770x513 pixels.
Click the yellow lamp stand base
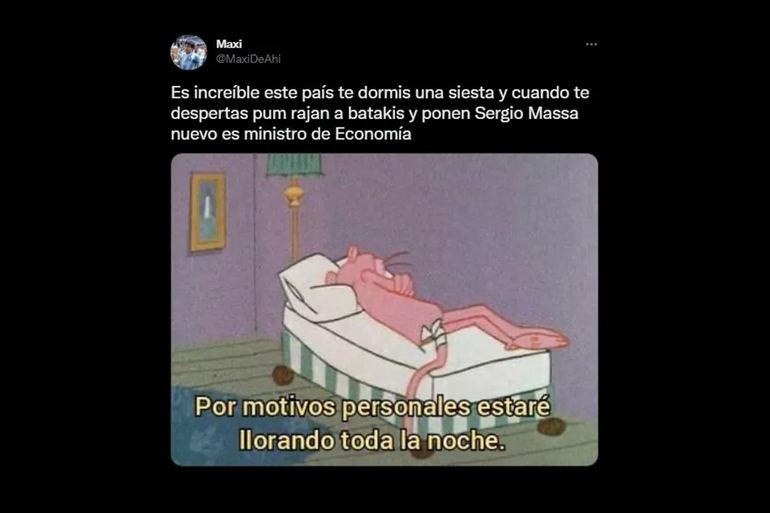click(294, 193)
